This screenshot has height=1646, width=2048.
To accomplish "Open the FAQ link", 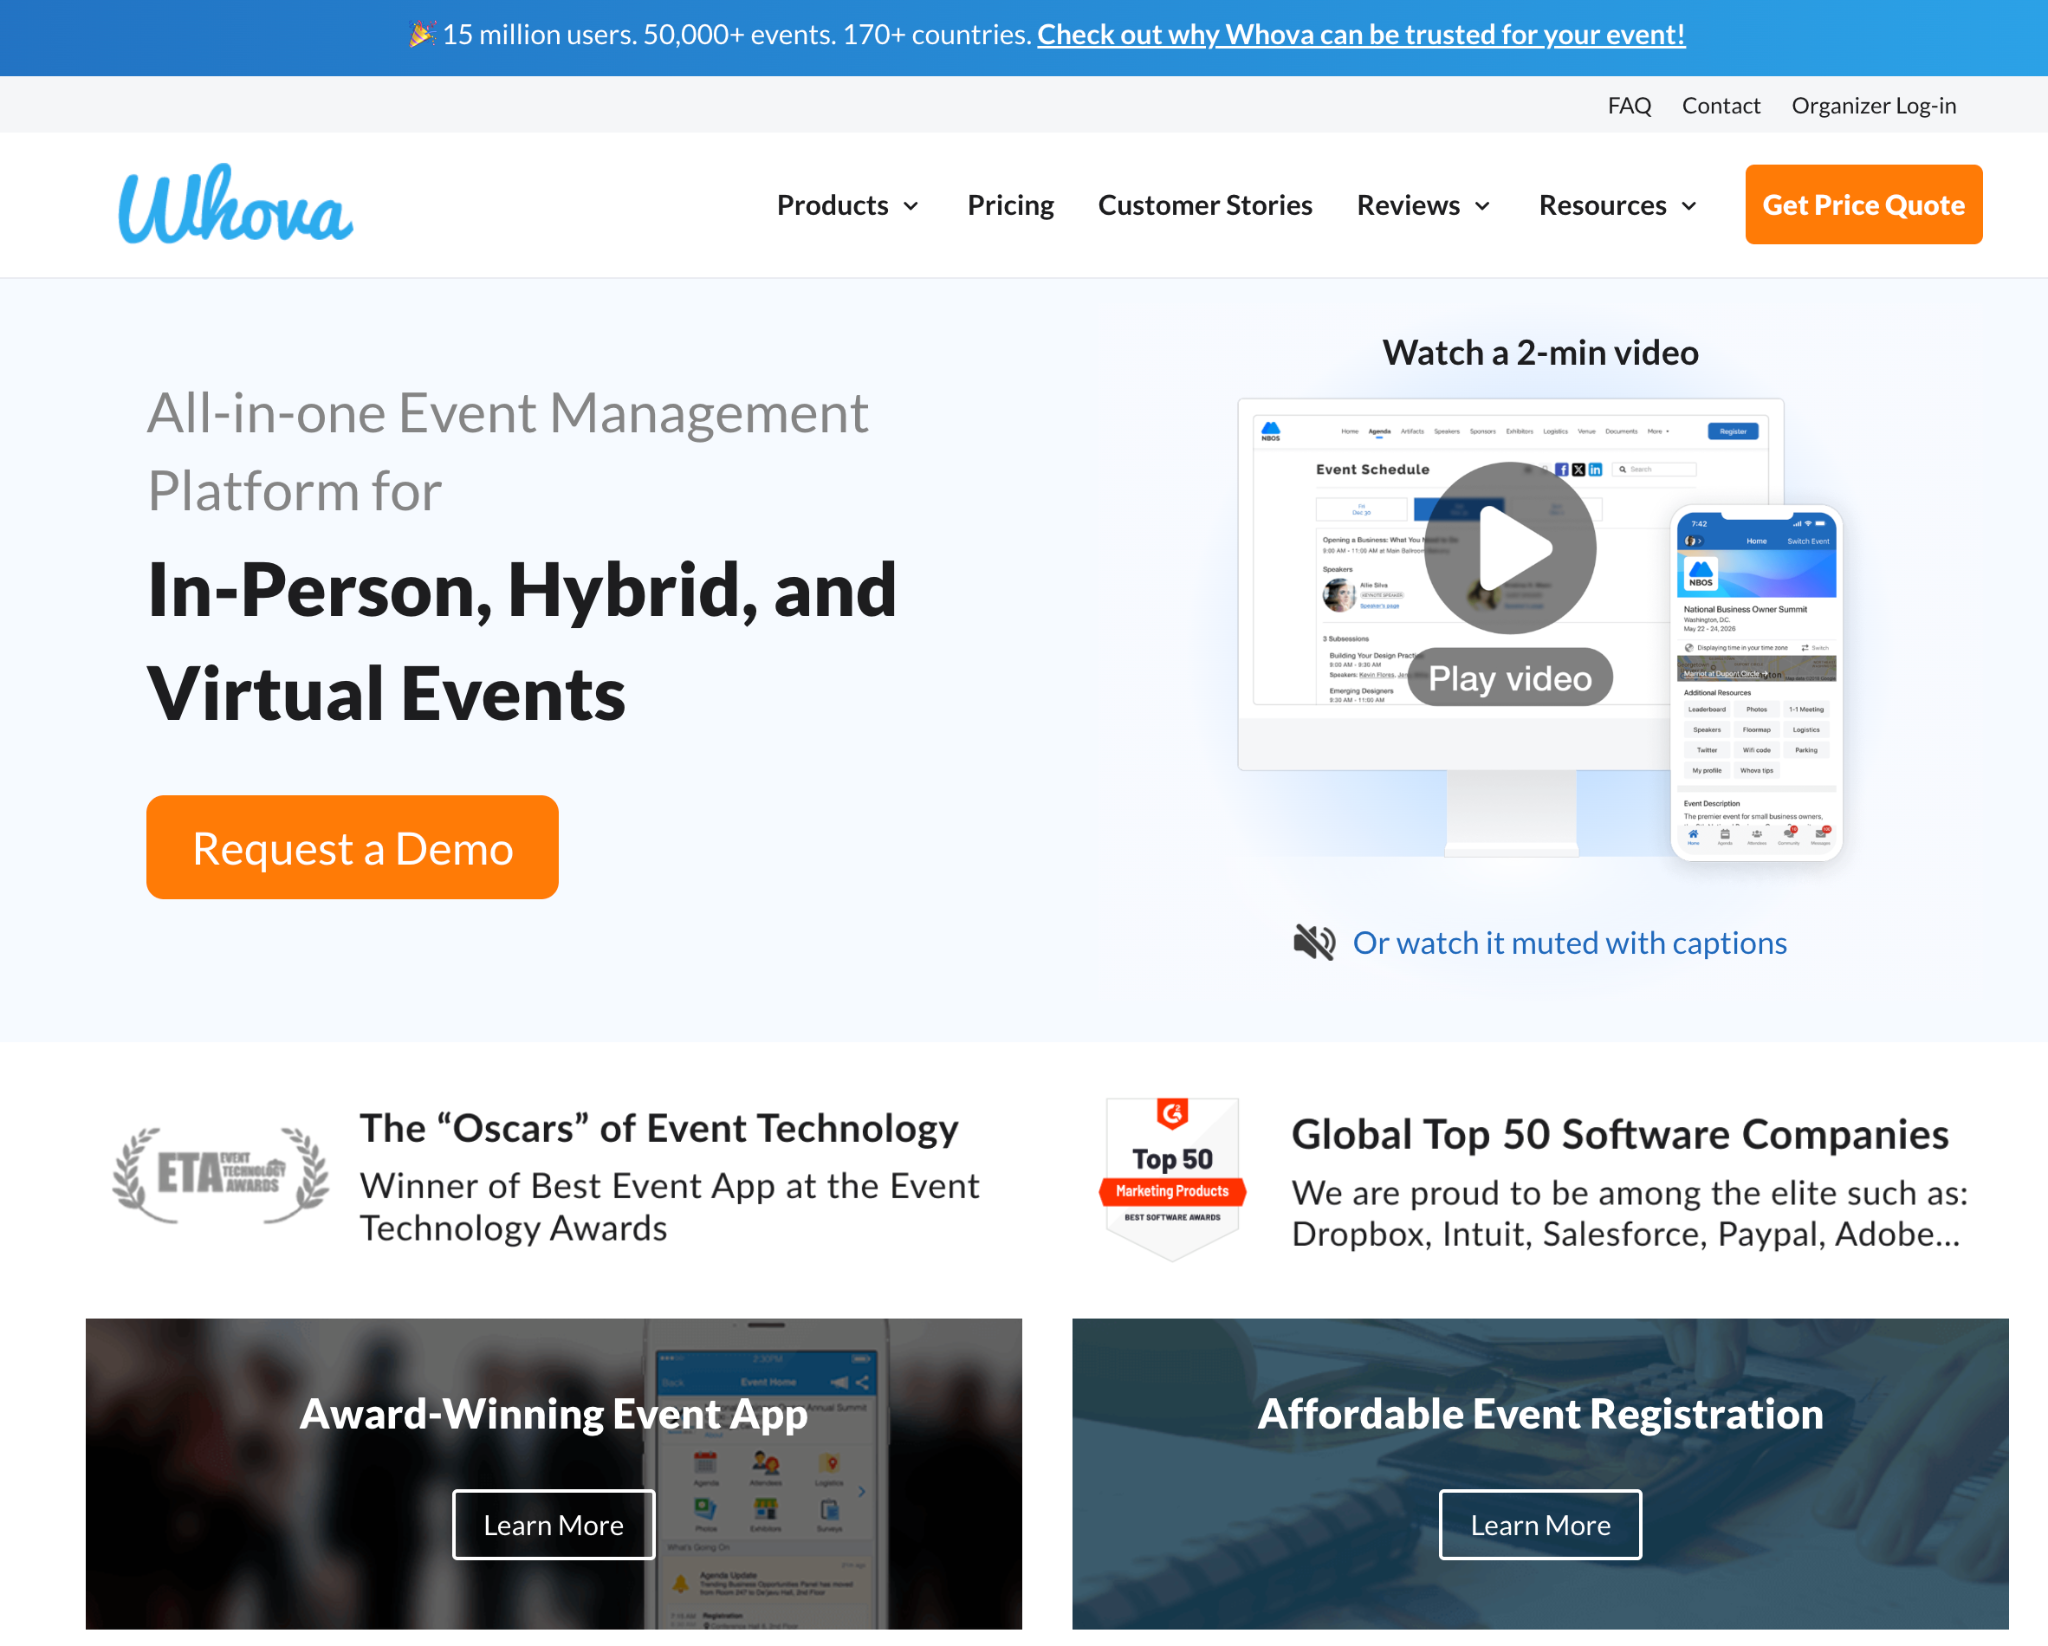I will click(1629, 106).
